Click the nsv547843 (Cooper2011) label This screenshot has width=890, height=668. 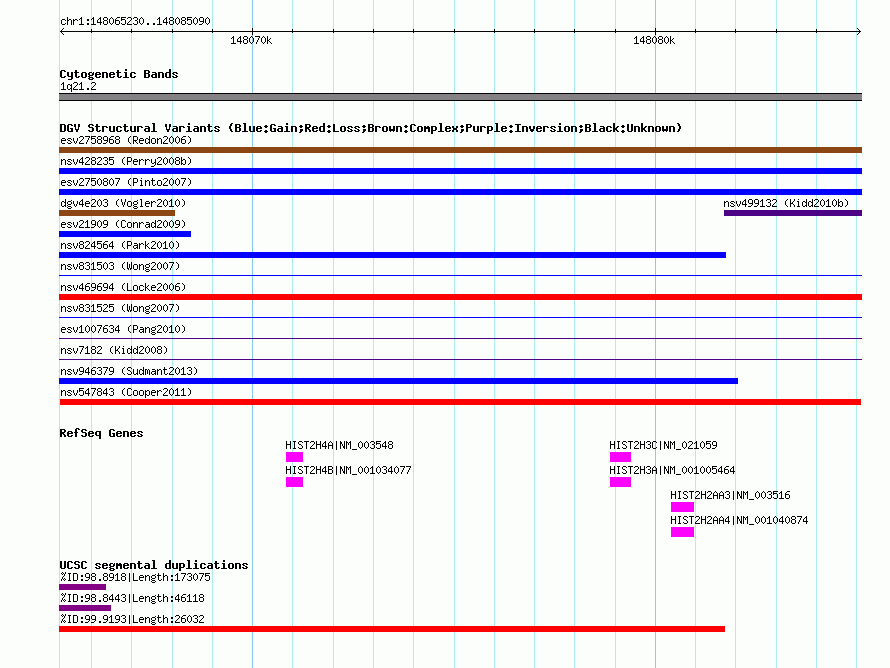pyautogui.click(x=126, y=392)
